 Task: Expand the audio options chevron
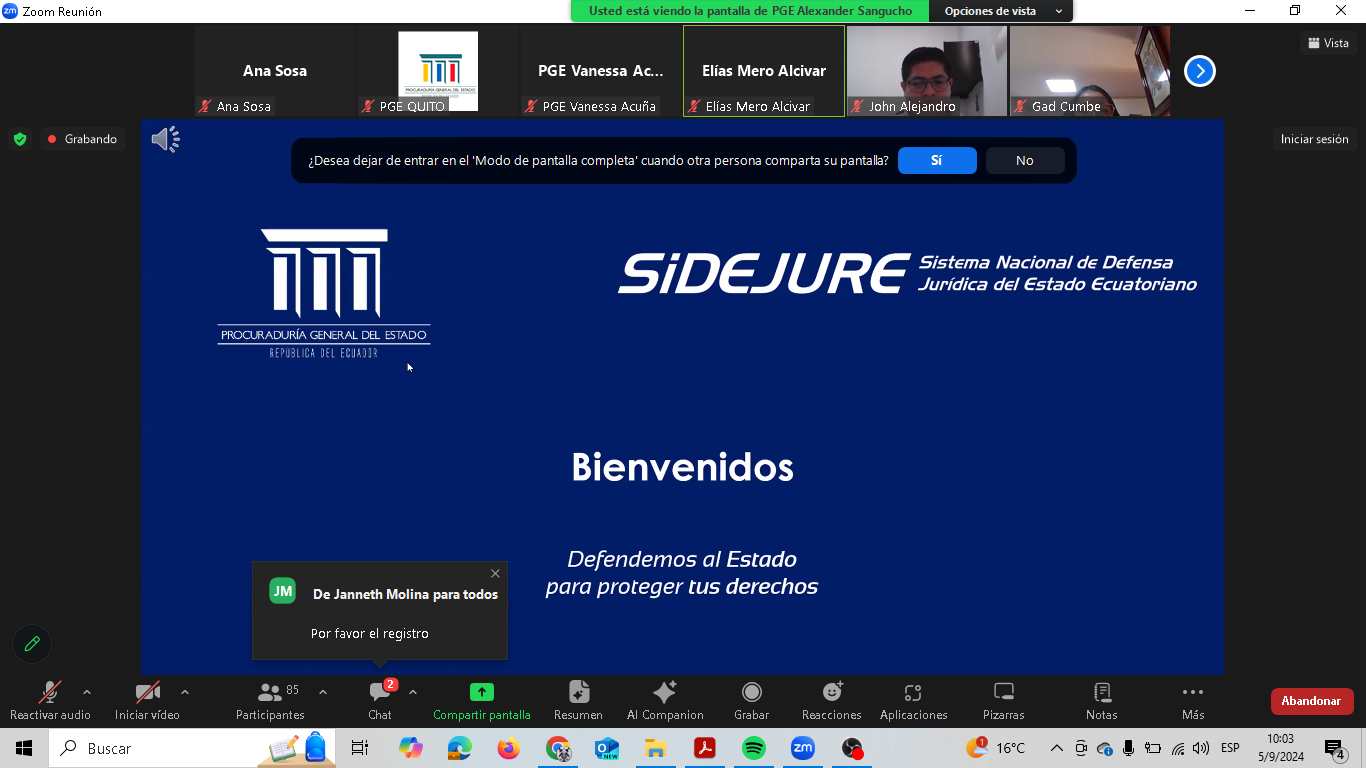[x=87, y=692]
